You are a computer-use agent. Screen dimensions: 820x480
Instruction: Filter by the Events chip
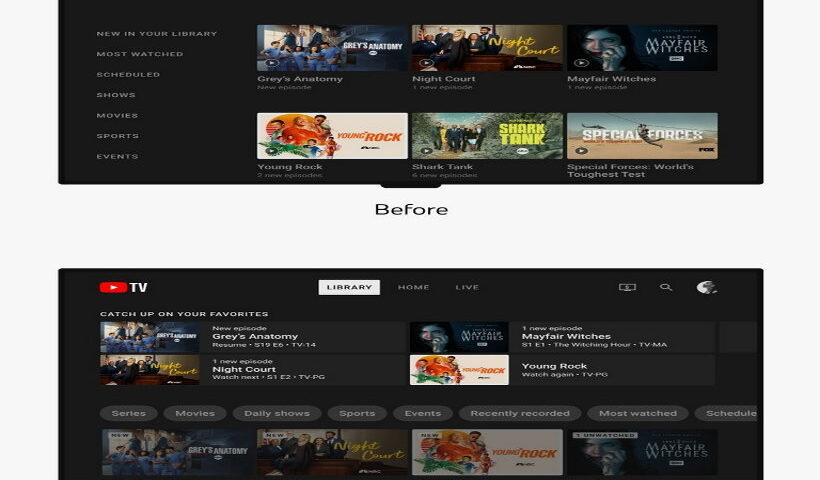tap(423, 413)
